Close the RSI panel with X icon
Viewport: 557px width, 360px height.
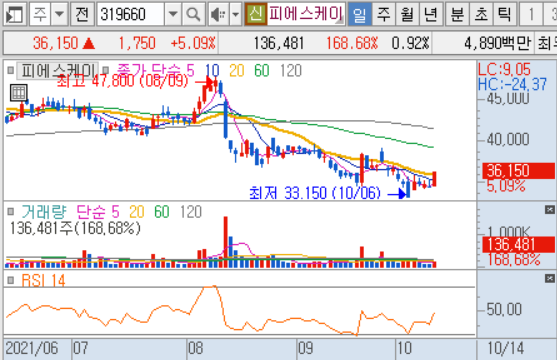(549, 278)
